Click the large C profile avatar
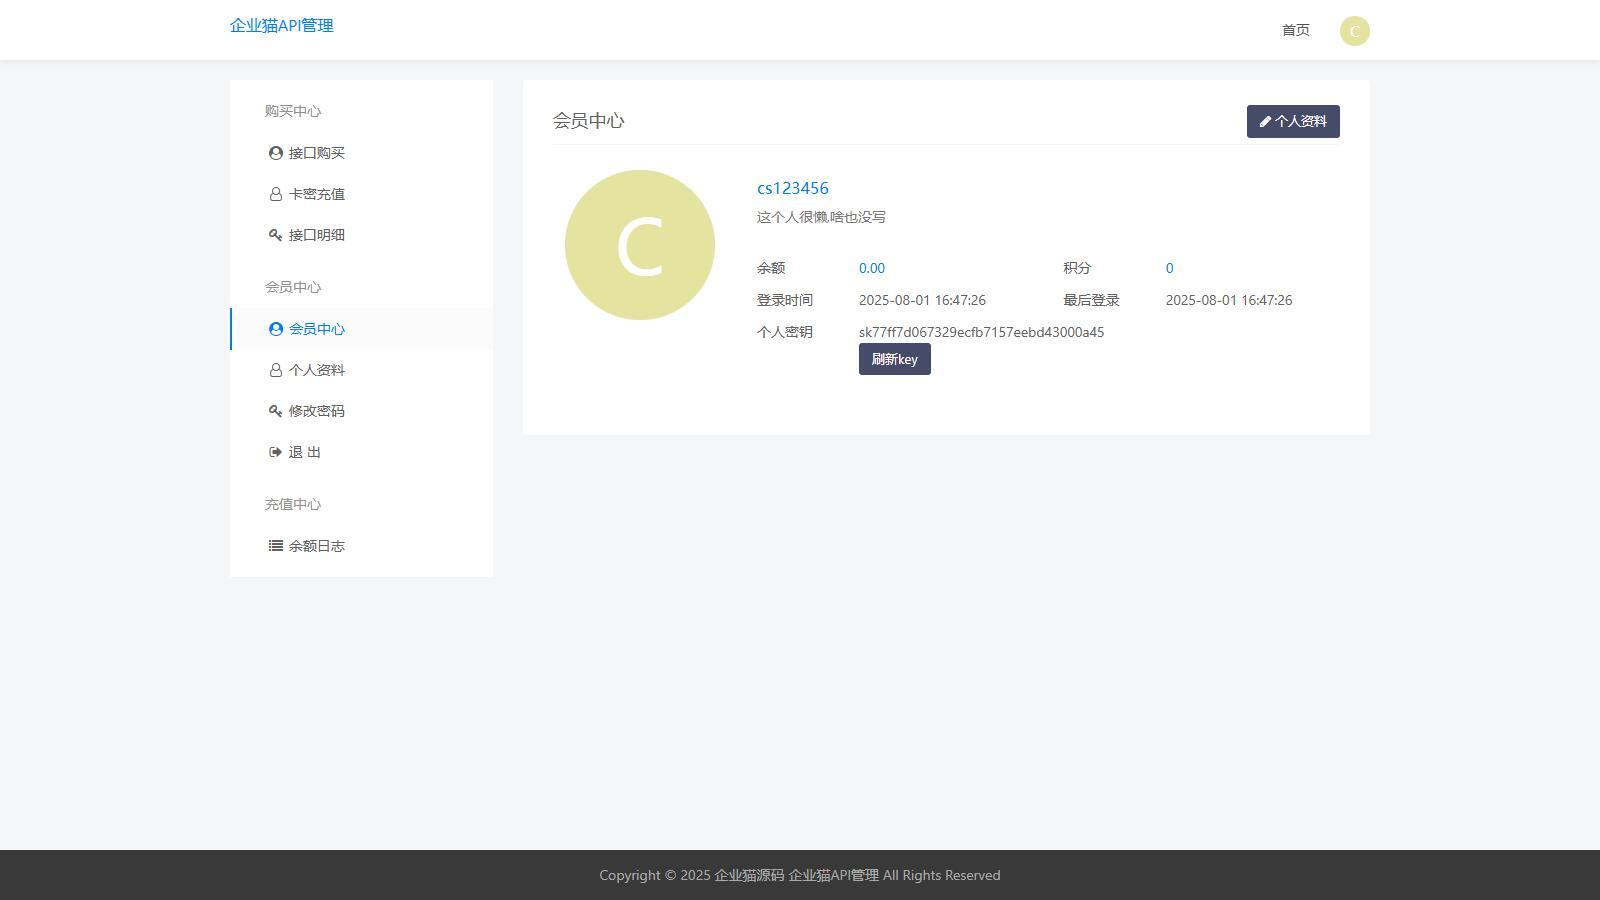The image size is (1600, 900). 640,245
